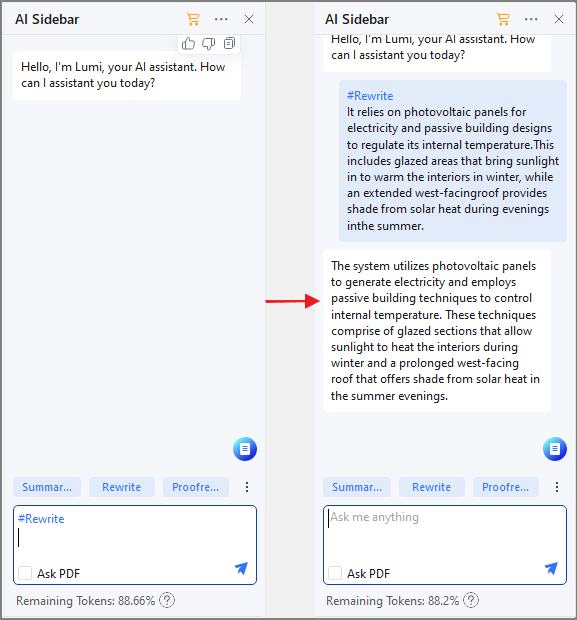Give thumbs down to Lumi greeting message
The height and width of the screenshot is (620, 577).
tap(209, 43)
